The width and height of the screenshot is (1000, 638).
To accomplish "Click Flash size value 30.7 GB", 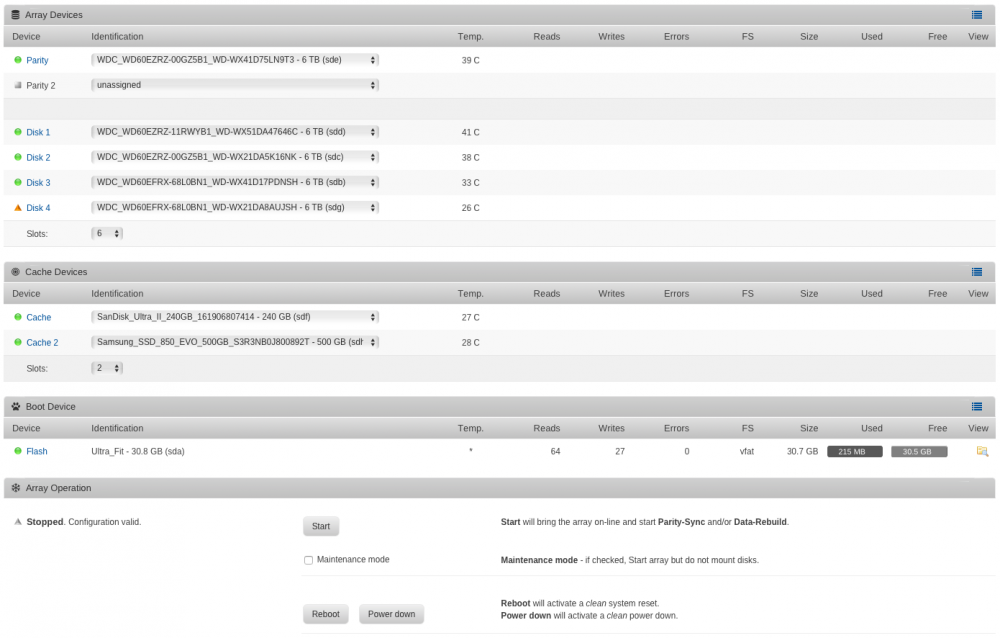I will pyautogui.click(x=802, y=451).
